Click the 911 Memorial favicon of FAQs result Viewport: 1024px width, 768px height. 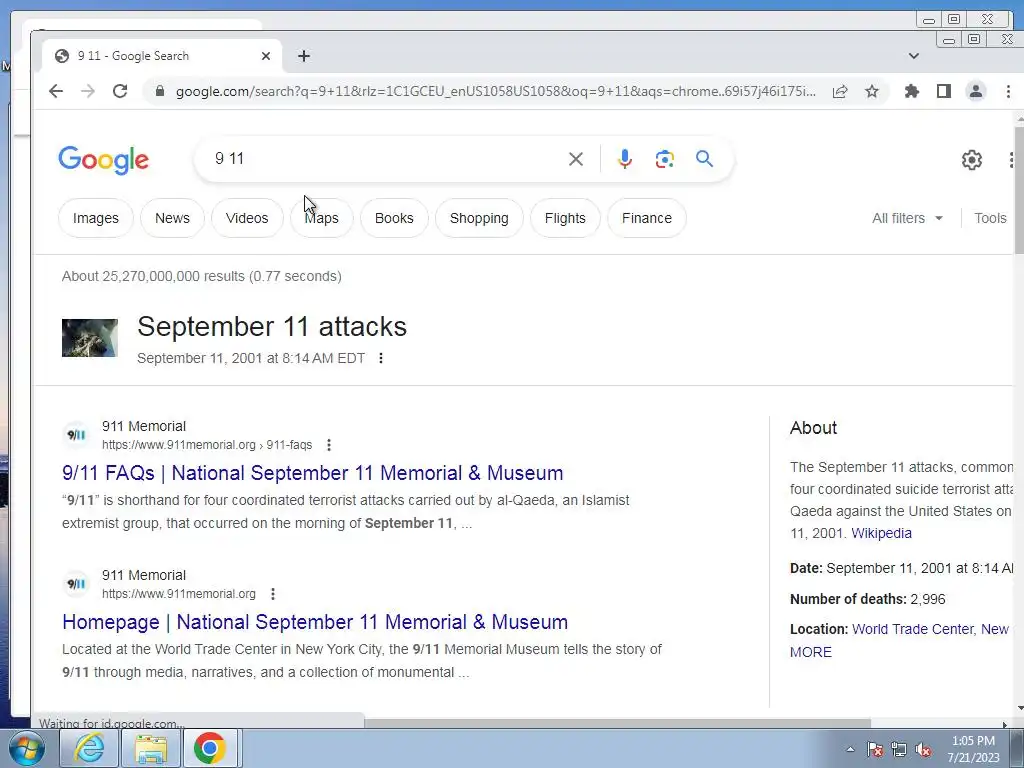click(x=76, y=435)
